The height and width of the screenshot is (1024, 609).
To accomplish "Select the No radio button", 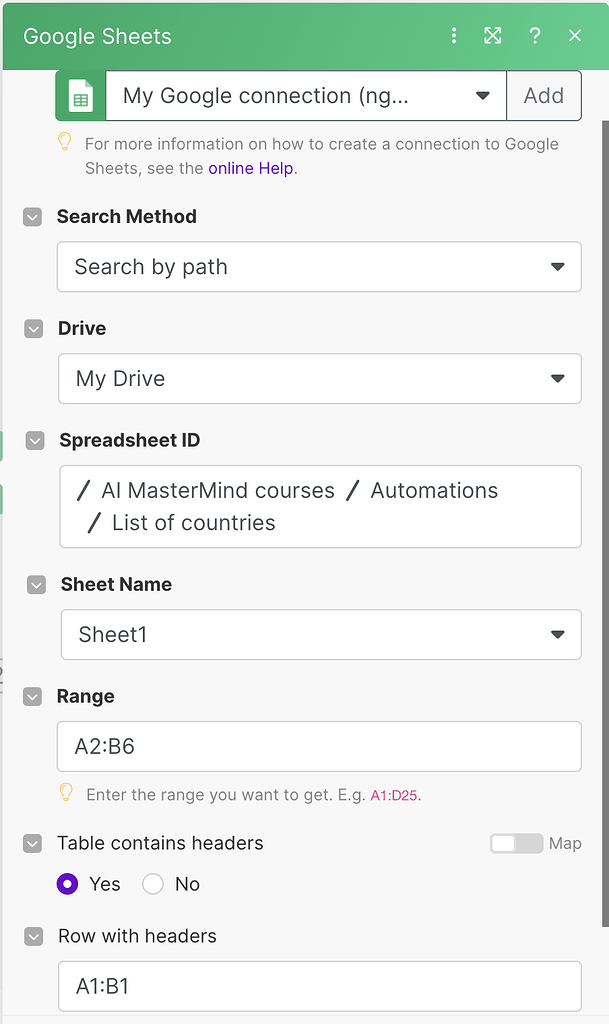I will pyautogui.click(x=152, y=884).
